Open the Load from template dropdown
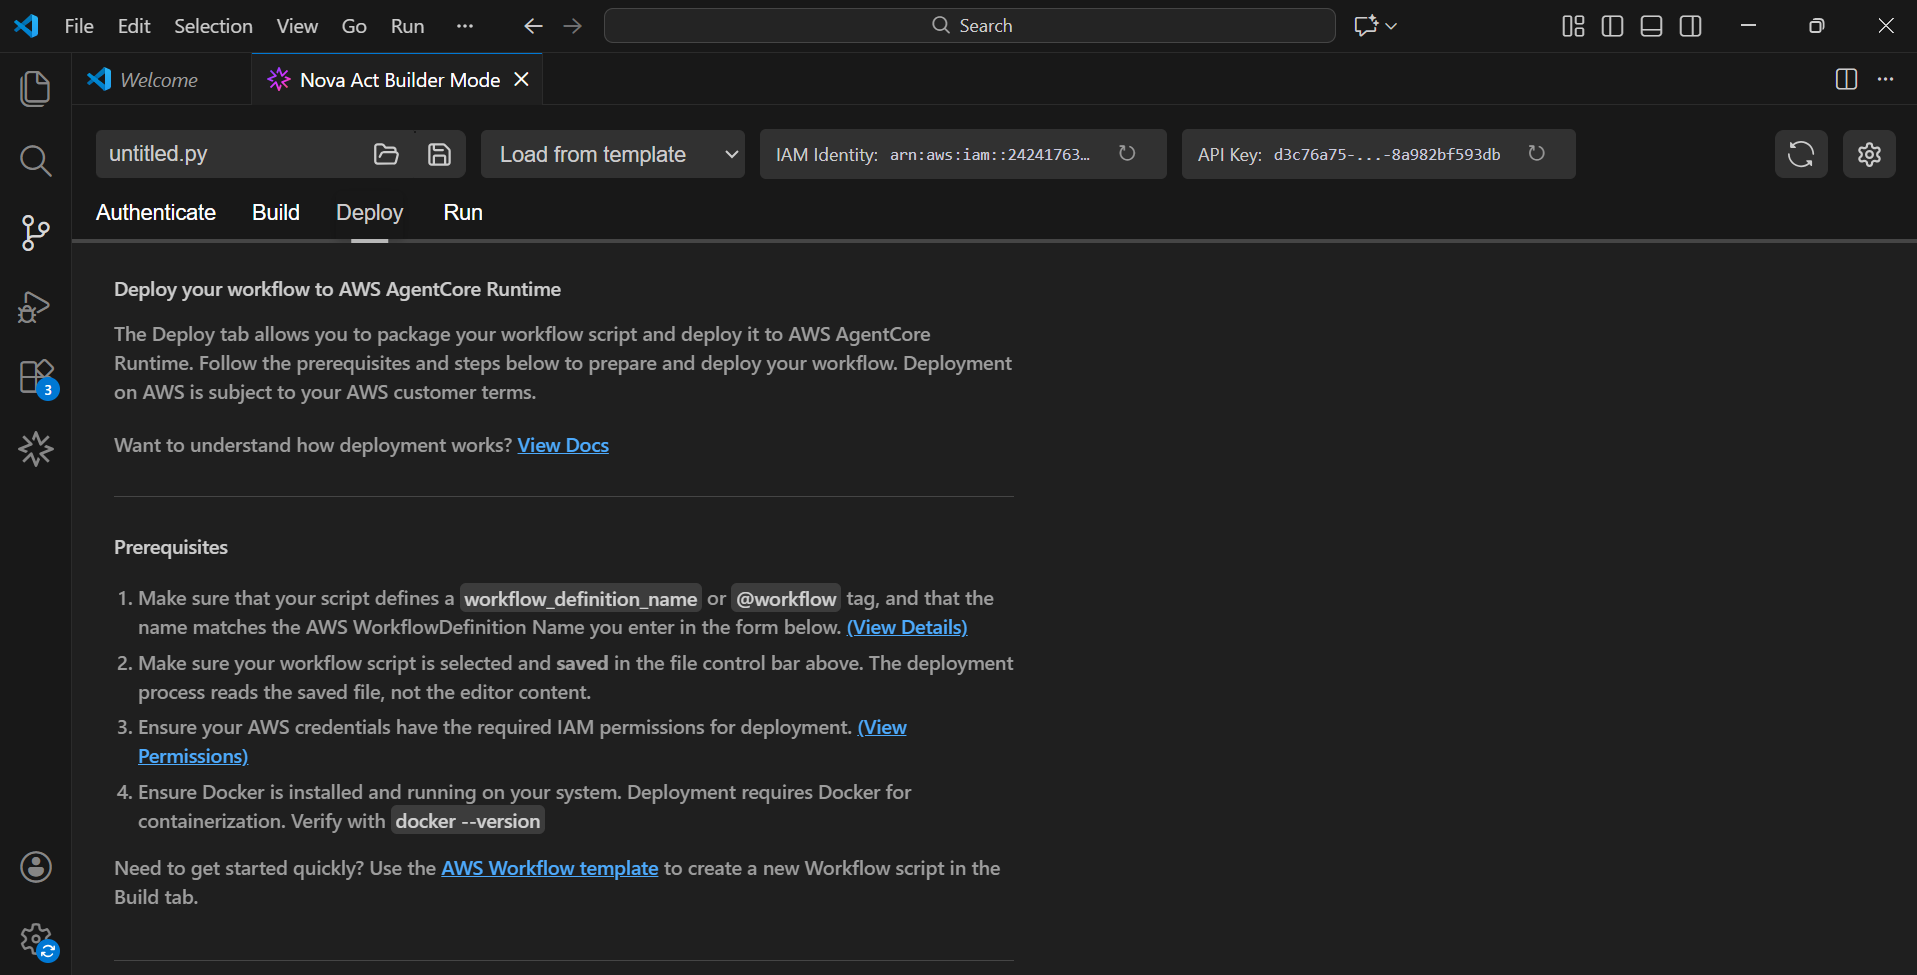This screenshot has width=1917, height=975. click(612, 154)
